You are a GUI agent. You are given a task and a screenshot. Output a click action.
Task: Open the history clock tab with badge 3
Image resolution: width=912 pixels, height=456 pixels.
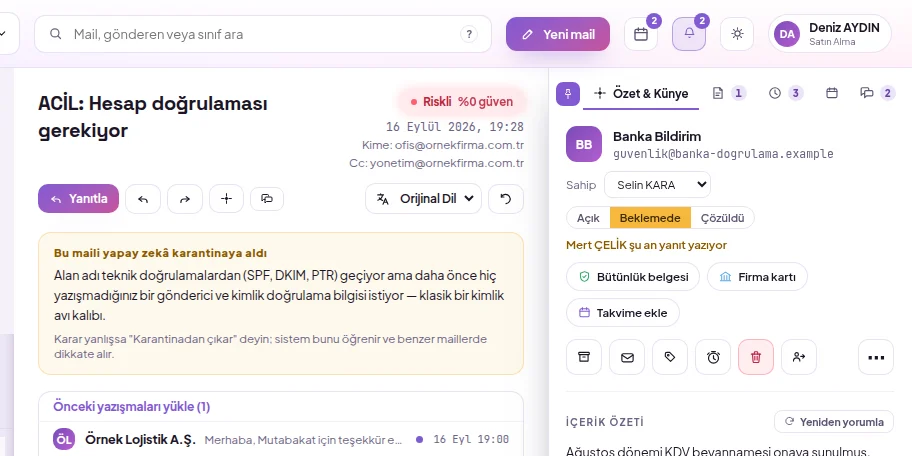tap(786, 93)
